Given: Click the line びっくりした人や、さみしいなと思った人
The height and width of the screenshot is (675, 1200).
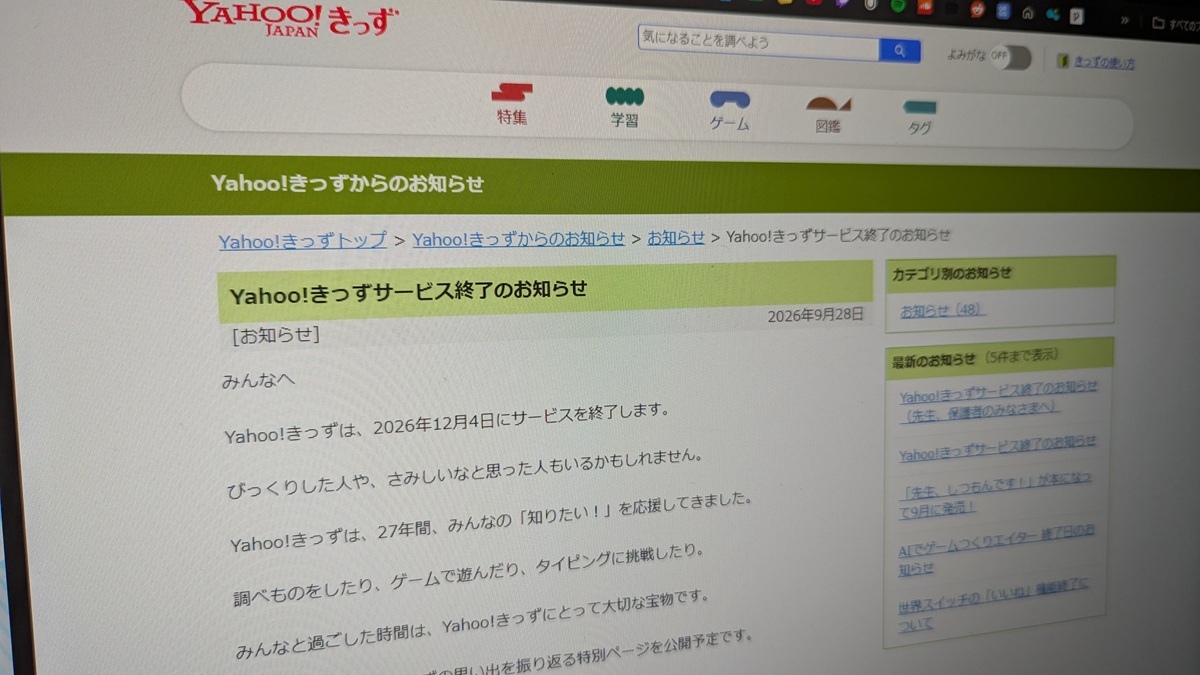Looking at the screenshot, I should click(x=466, y=471).
